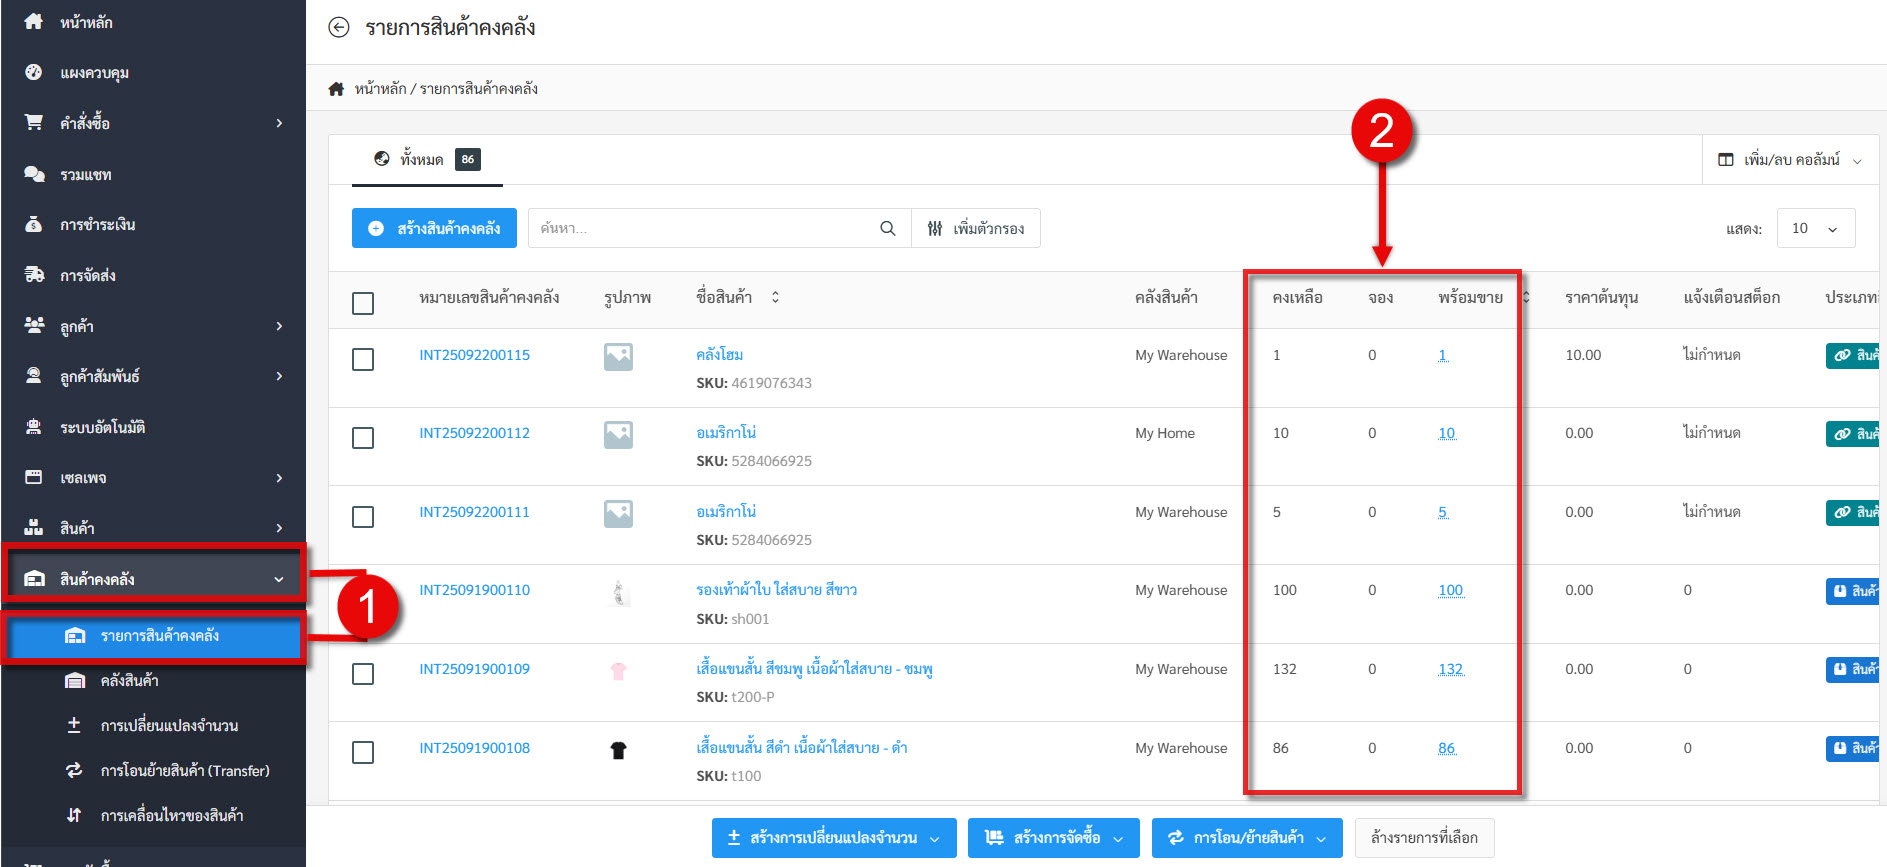Open the แสดง rows-per-page dropdown

(x=1815, y=228)
